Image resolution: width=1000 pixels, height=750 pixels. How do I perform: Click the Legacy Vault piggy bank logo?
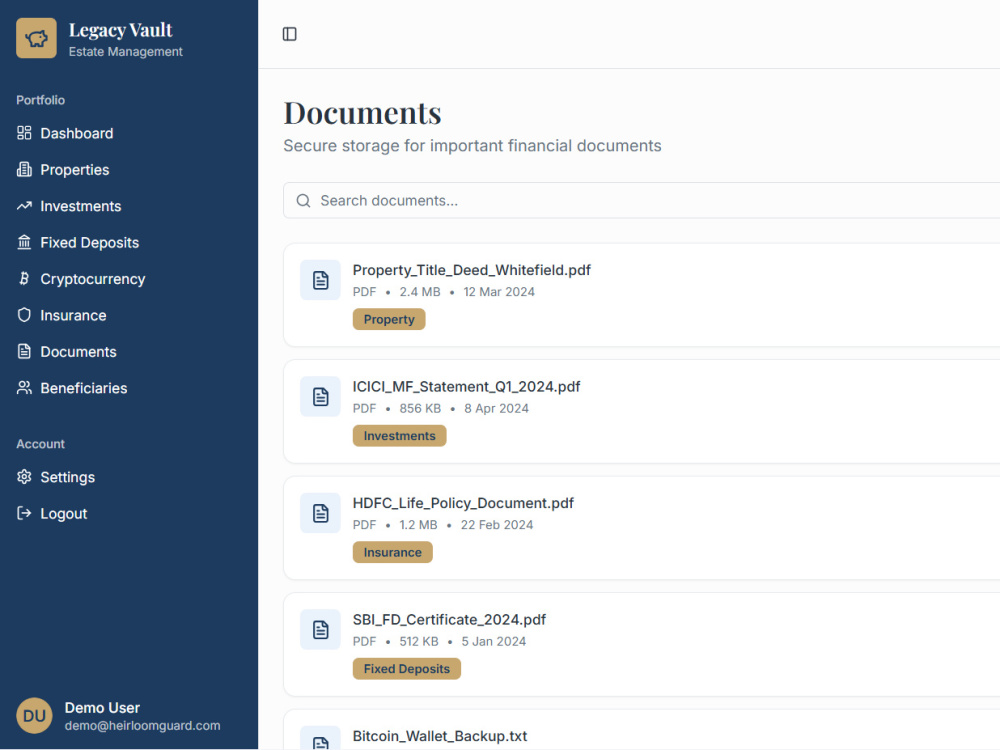36,38
